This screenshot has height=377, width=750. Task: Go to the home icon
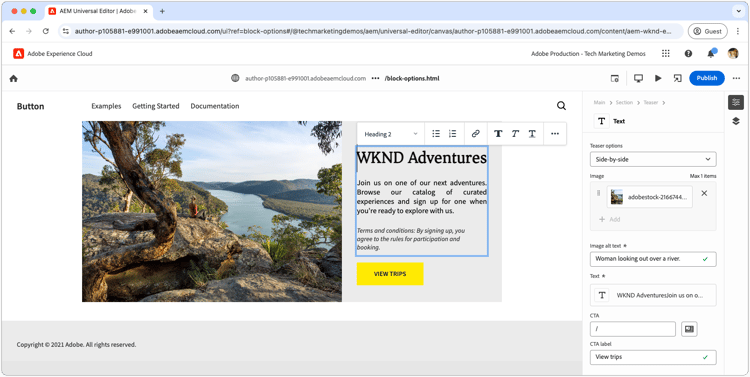pos(13,78)
